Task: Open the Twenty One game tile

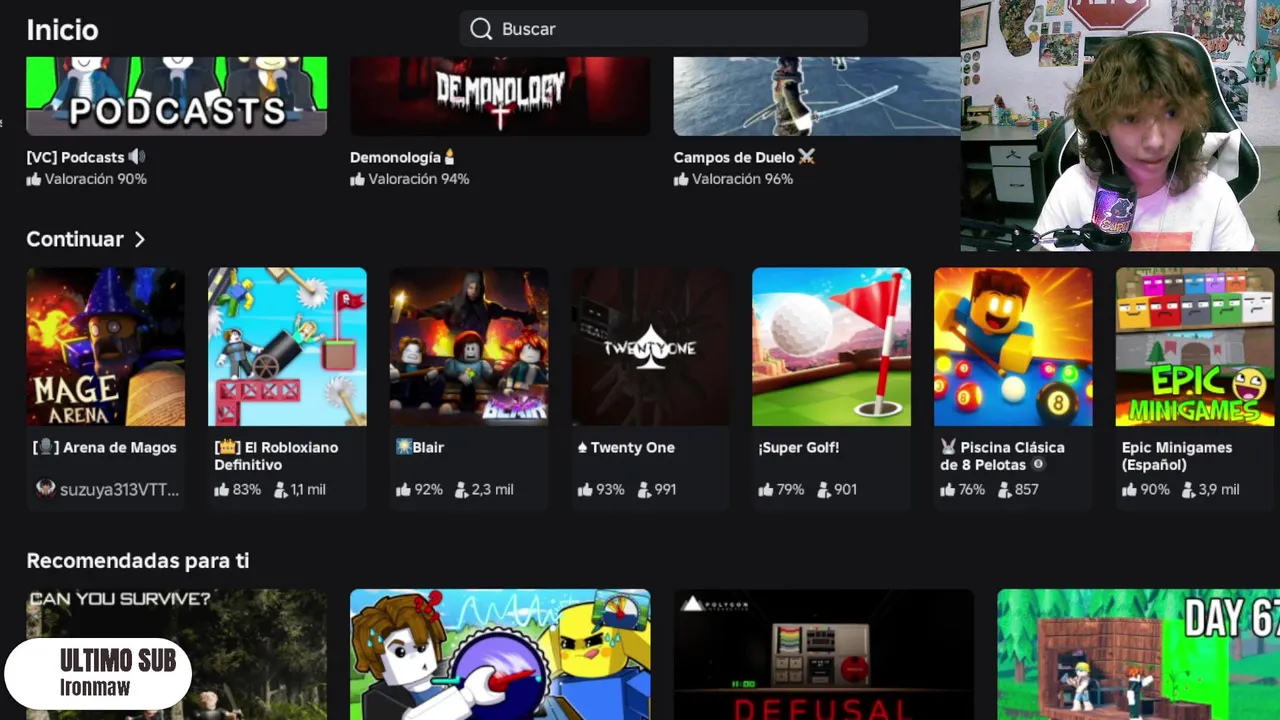Action: [x=650, y=347]
